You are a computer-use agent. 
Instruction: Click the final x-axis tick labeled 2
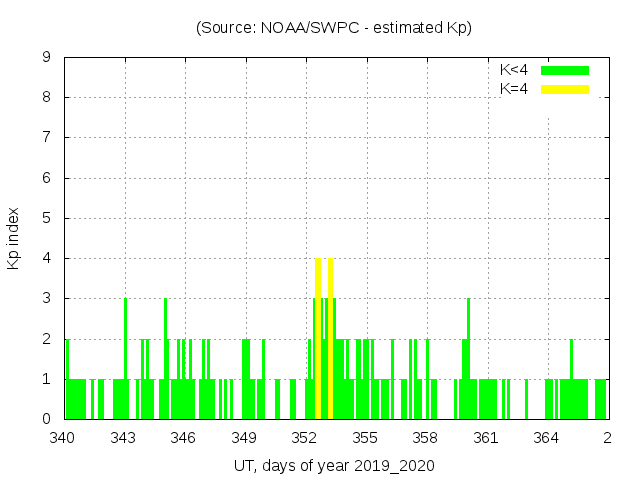tap(607, 437)
